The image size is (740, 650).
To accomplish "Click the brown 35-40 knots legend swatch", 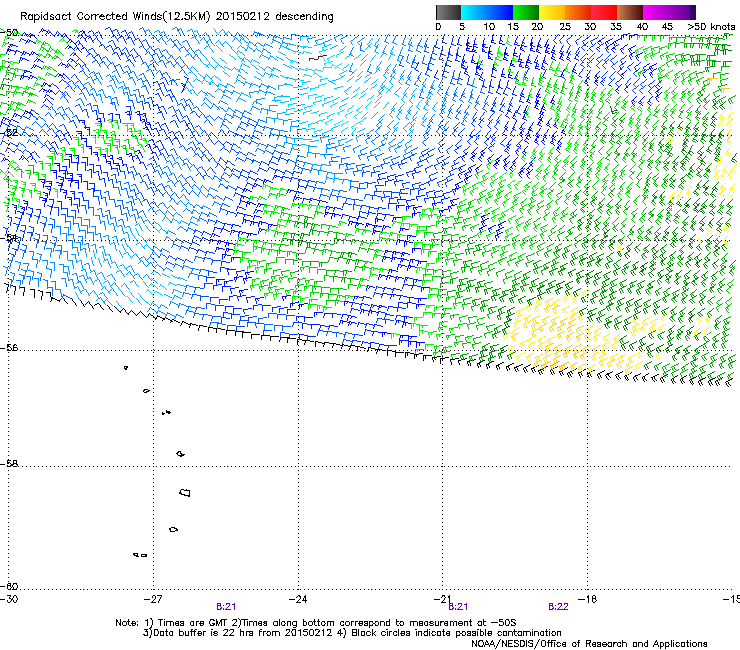I will (630, 12).
